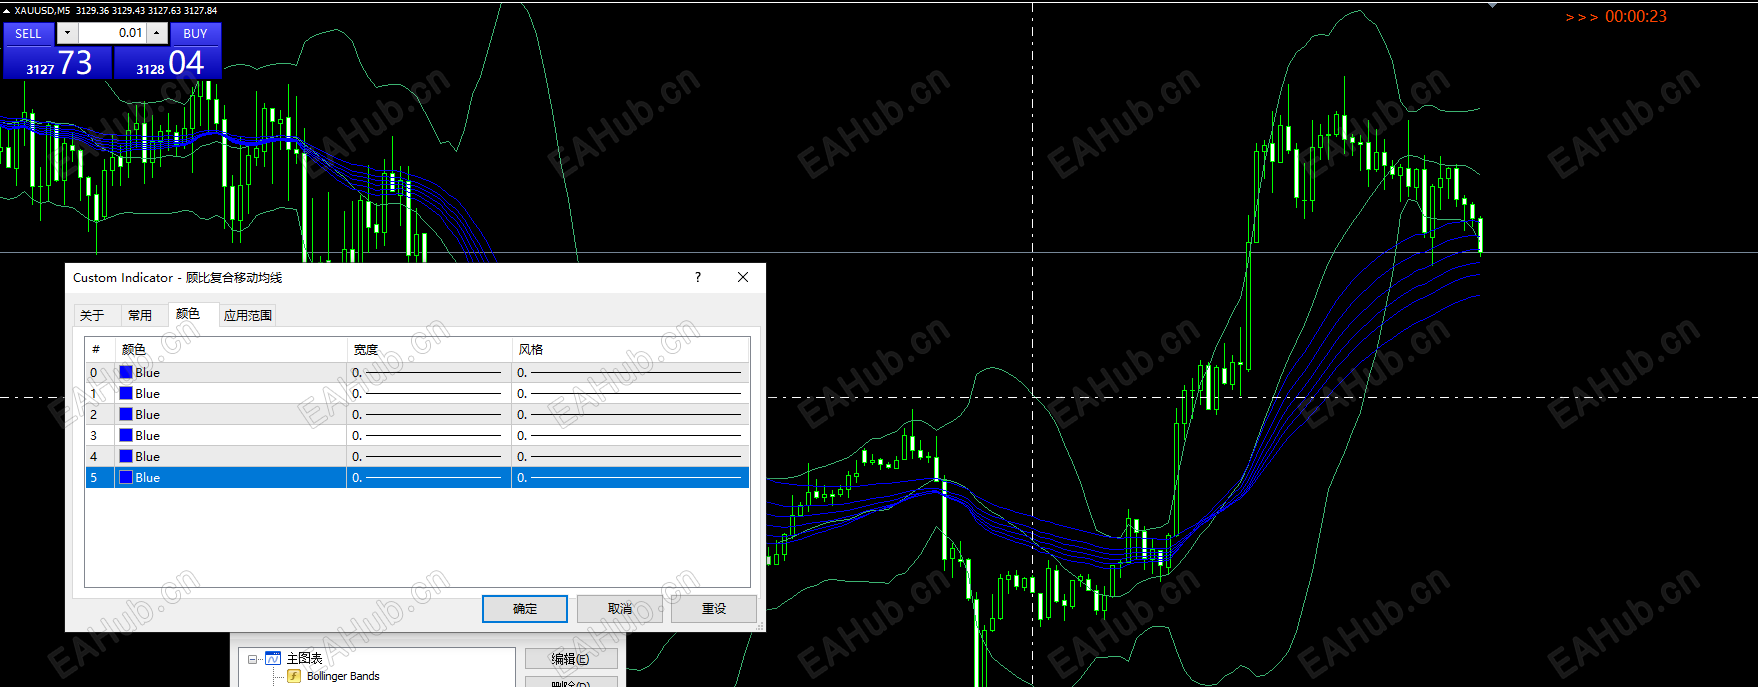Close the Custom Indicator dialog

click(x=743, y=277)
